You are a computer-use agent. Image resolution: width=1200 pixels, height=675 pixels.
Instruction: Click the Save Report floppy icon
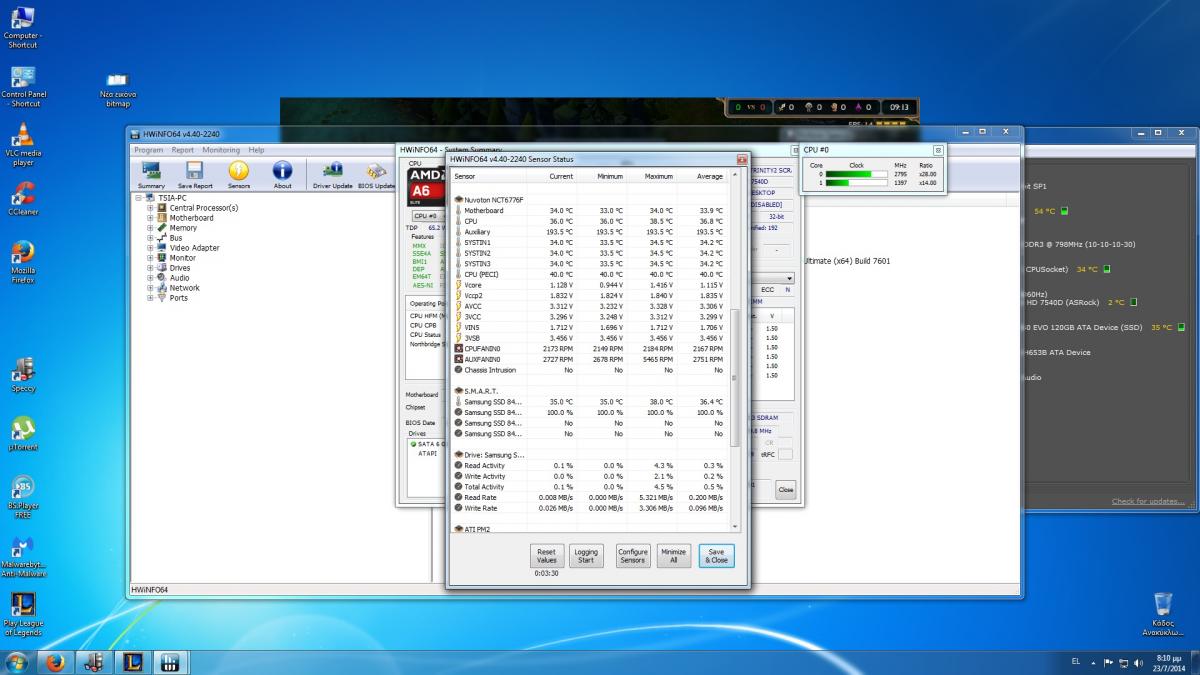[x=195, y=175]
